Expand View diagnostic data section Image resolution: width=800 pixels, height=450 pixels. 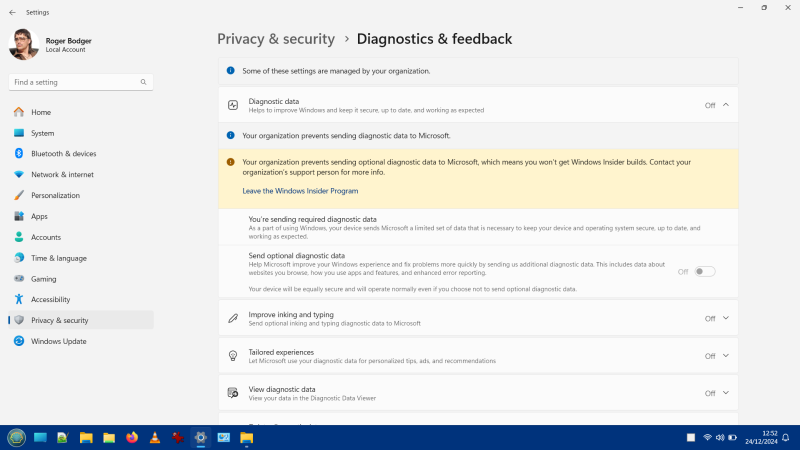(x=725, y=393)
